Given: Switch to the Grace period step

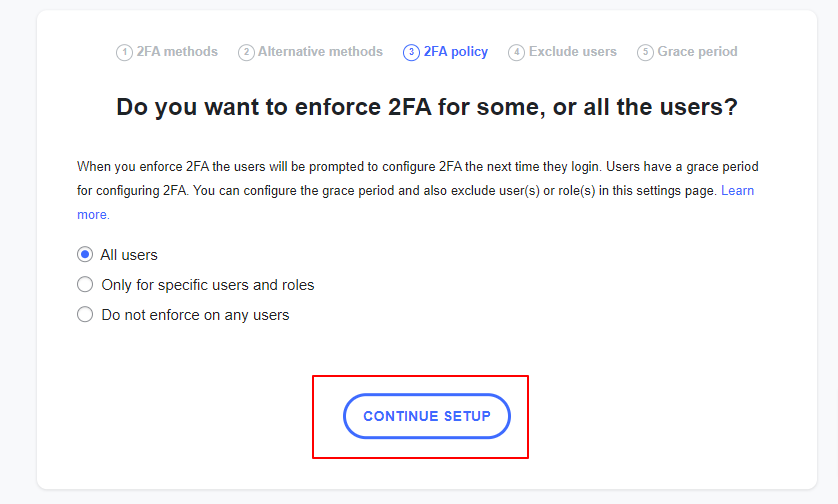Looking at the screenshot, I should (697, 52).
